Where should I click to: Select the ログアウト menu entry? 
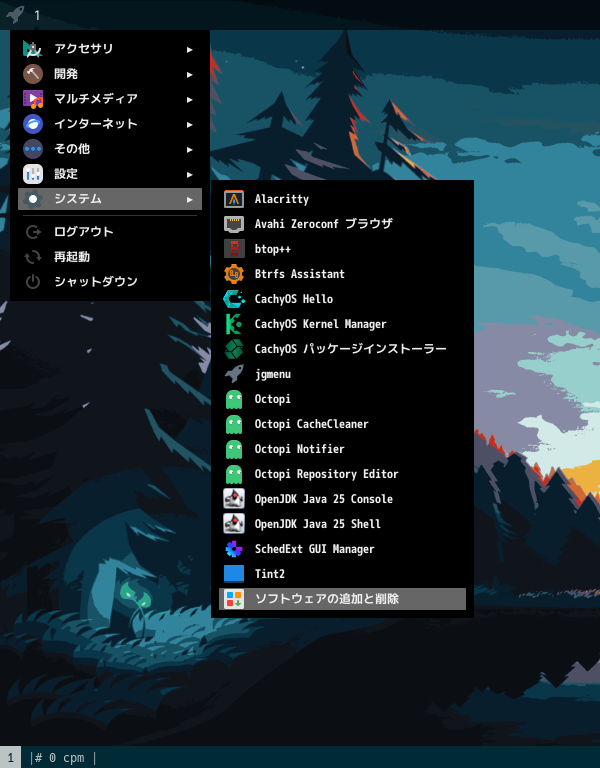click(110, 232)
